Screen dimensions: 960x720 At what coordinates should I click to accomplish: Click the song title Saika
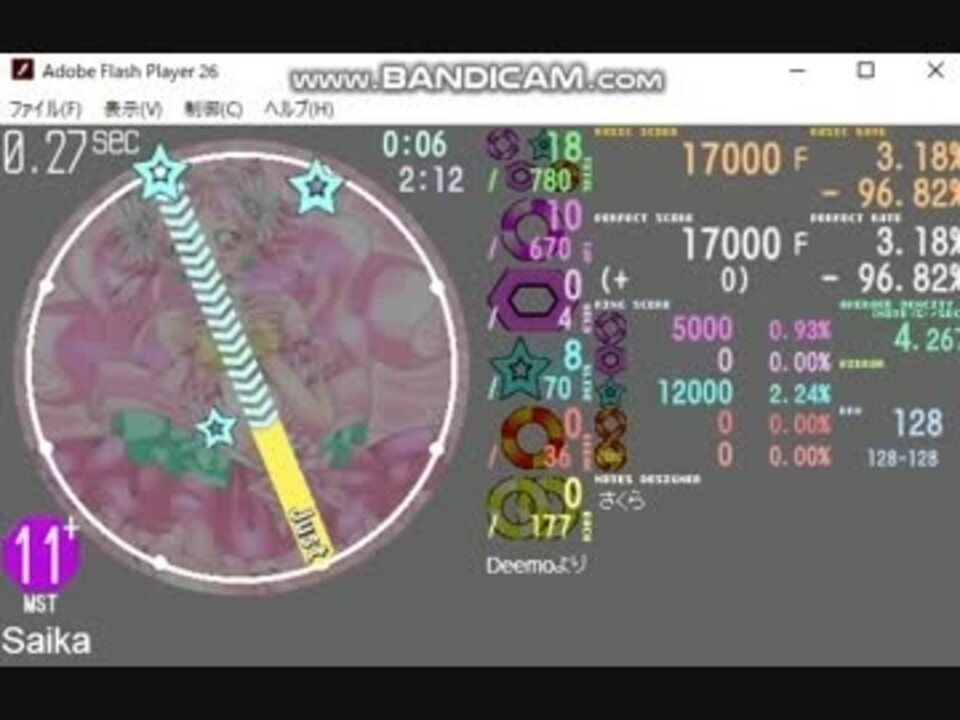[47, 641]
